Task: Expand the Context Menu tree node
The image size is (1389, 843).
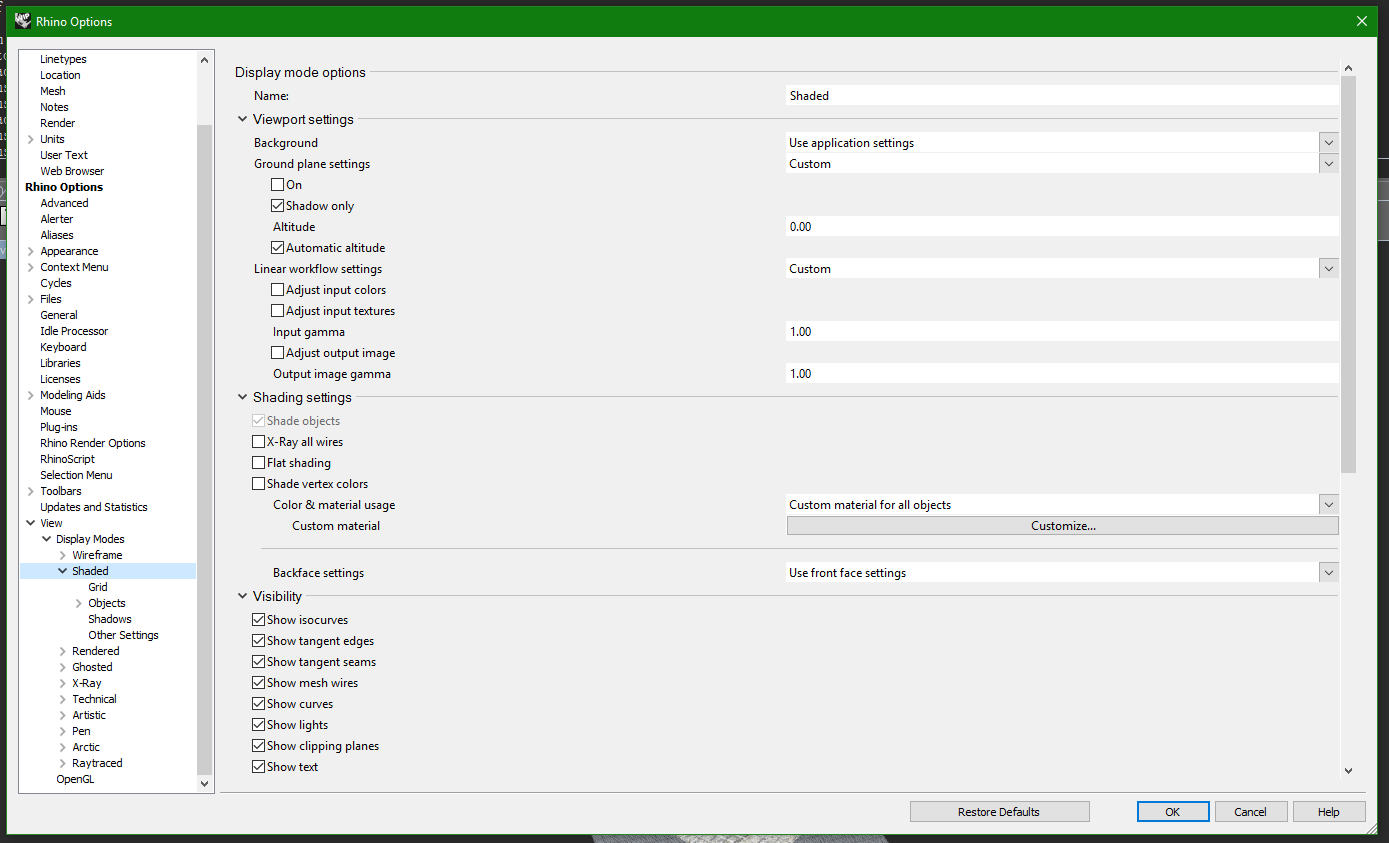Action: [31, 267]
